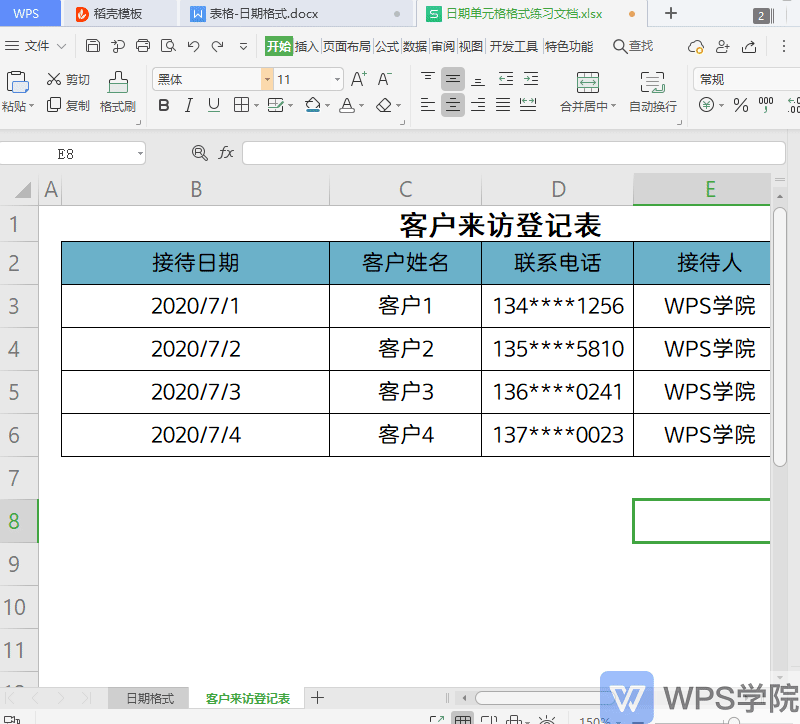The width and height of the screenshot is (800, 724).
Task: Expand the paste options arrow
Action: click(x=32, y=106)
